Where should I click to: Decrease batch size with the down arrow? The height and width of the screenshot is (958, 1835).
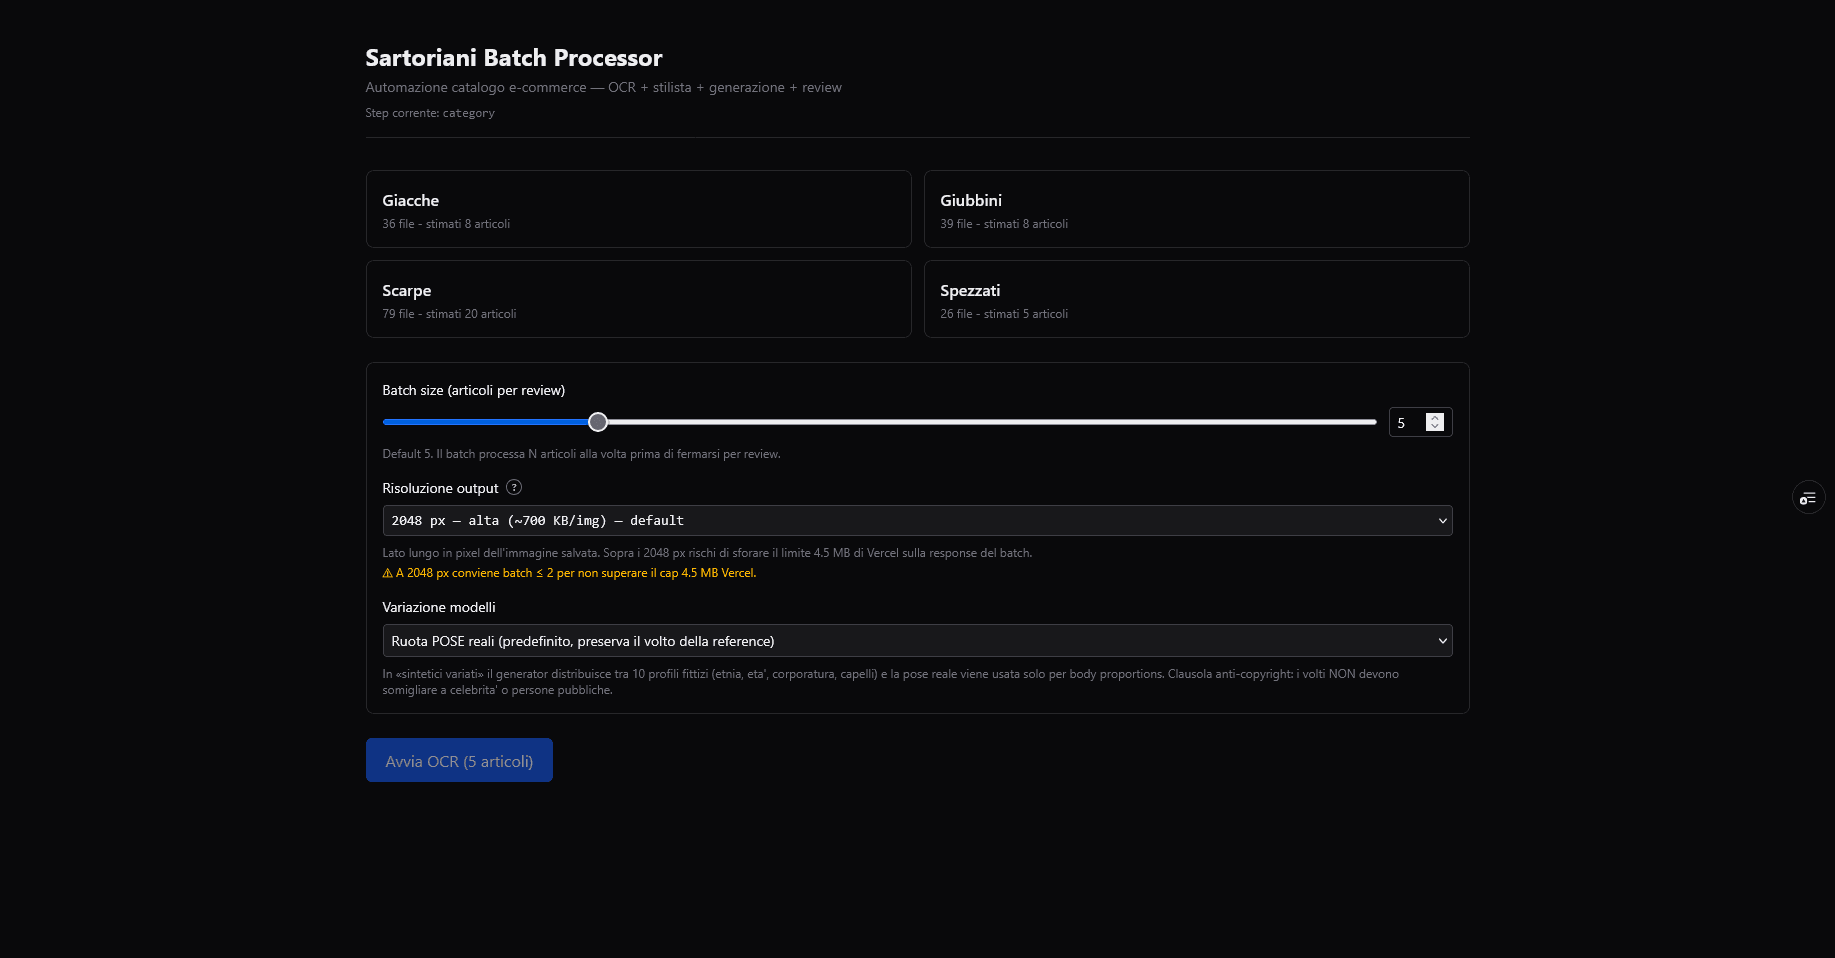click(1435, 427)
